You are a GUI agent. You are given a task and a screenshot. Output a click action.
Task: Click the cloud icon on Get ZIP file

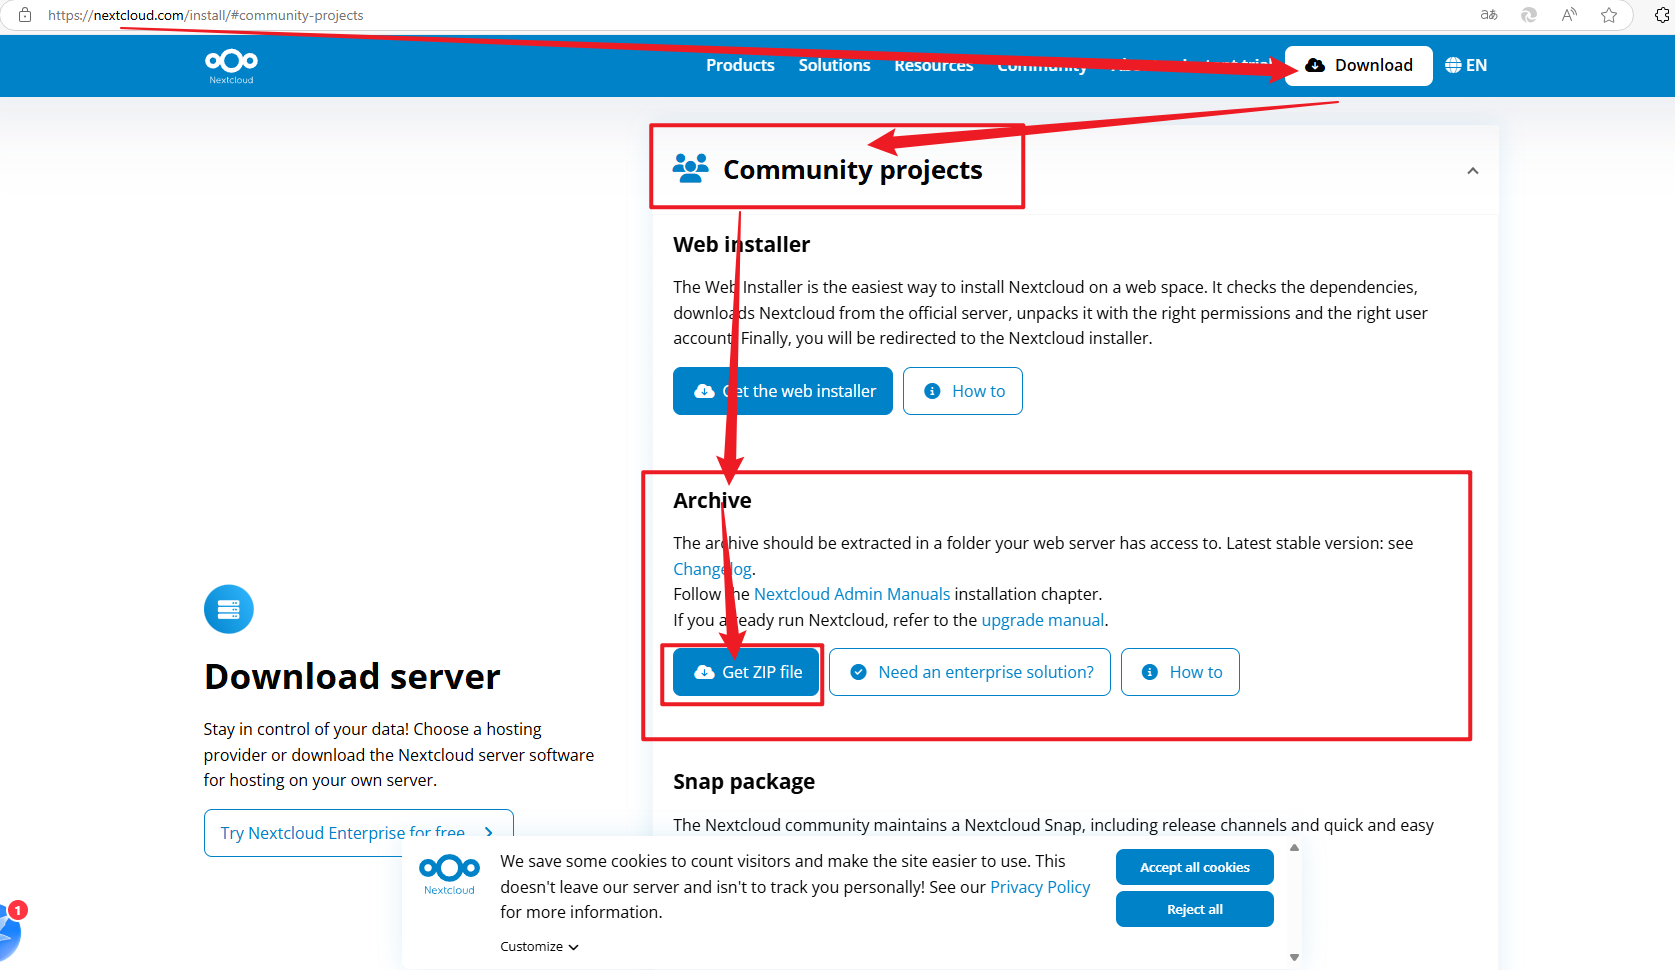[x=704, y=672]
